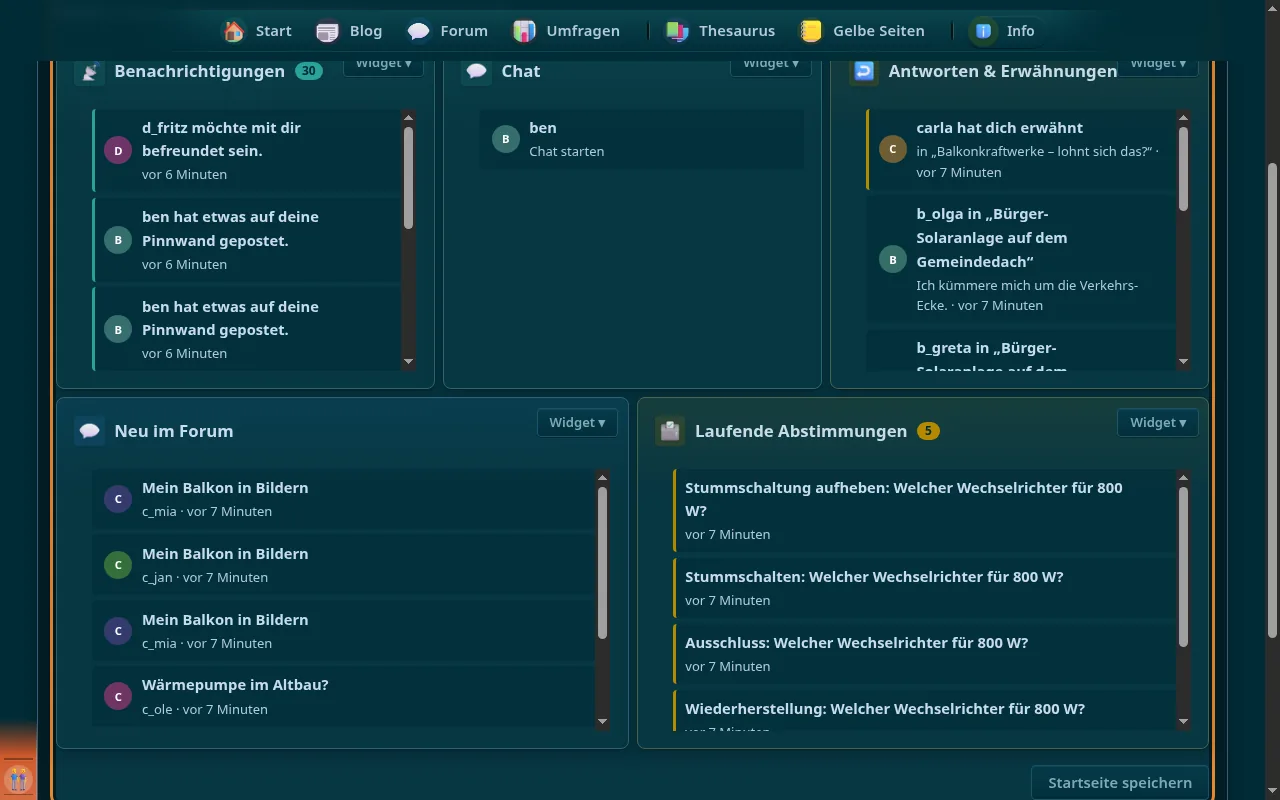Click the Umfragen chart icon
Image resolution: width=1280 pixels, height=800 pixels.
click(x=525, y=31)
